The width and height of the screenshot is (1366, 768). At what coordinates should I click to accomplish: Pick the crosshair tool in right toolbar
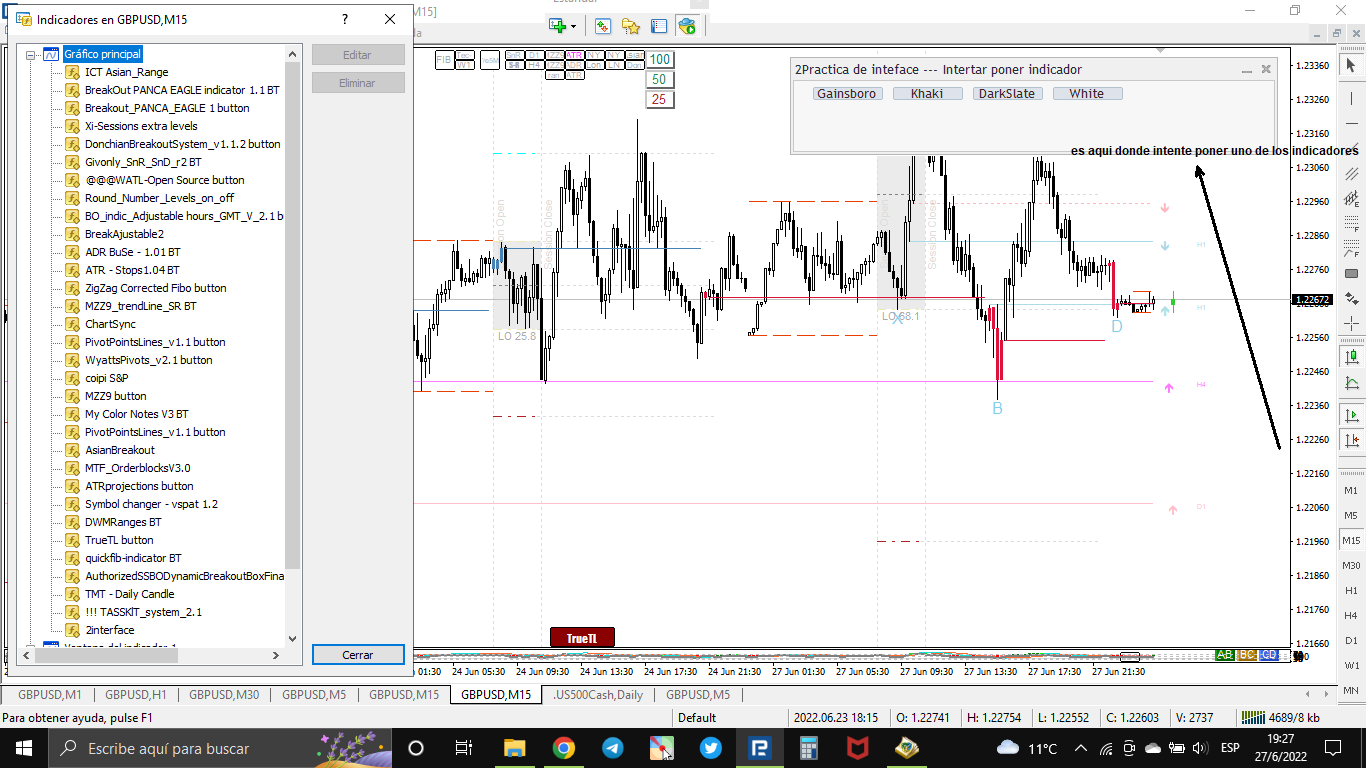[x=1351, y=323]
